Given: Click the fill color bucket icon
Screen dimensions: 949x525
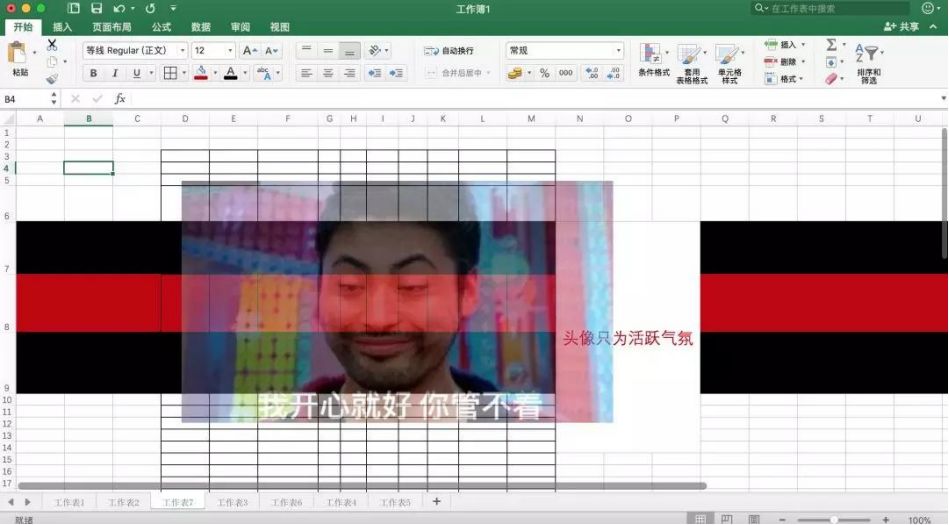Looking at the screenshot, I should point(201,73).
